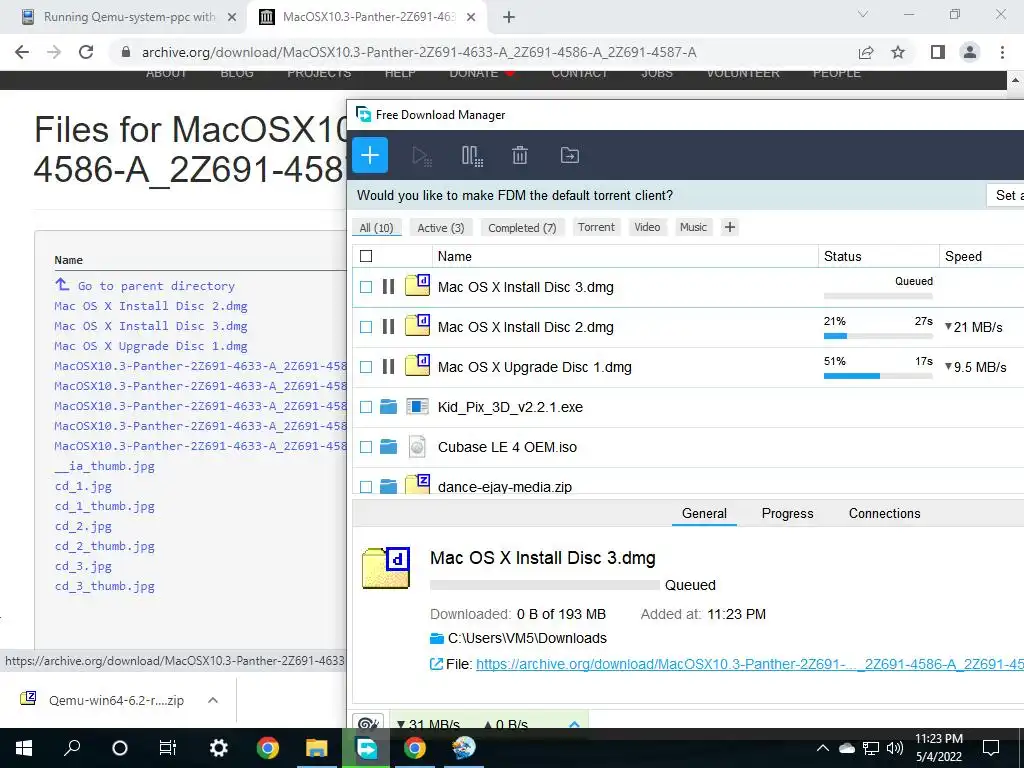Select the All (10) filter tab

click(x=377, y=227)
